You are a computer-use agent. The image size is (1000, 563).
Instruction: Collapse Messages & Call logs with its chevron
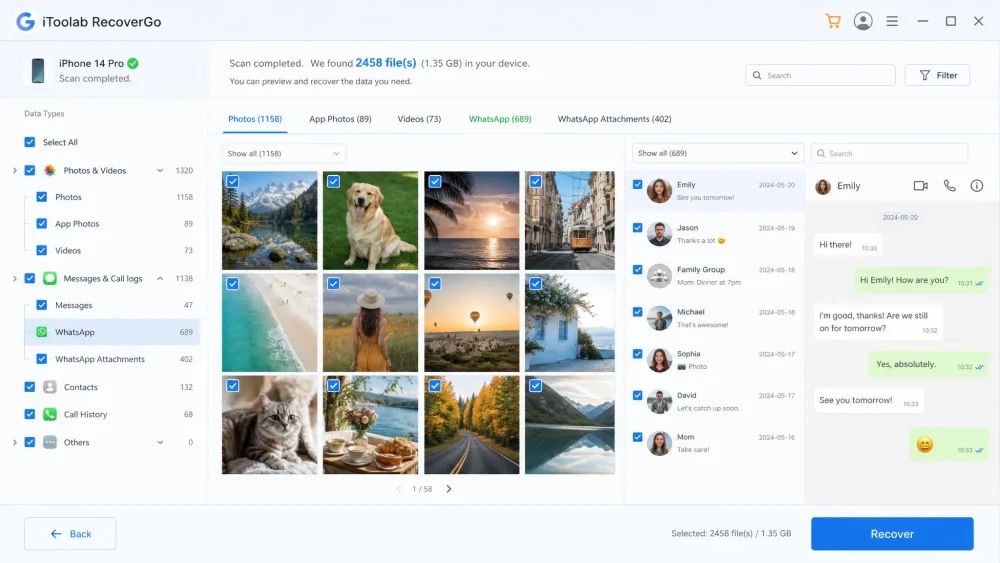tap(160, 279)
